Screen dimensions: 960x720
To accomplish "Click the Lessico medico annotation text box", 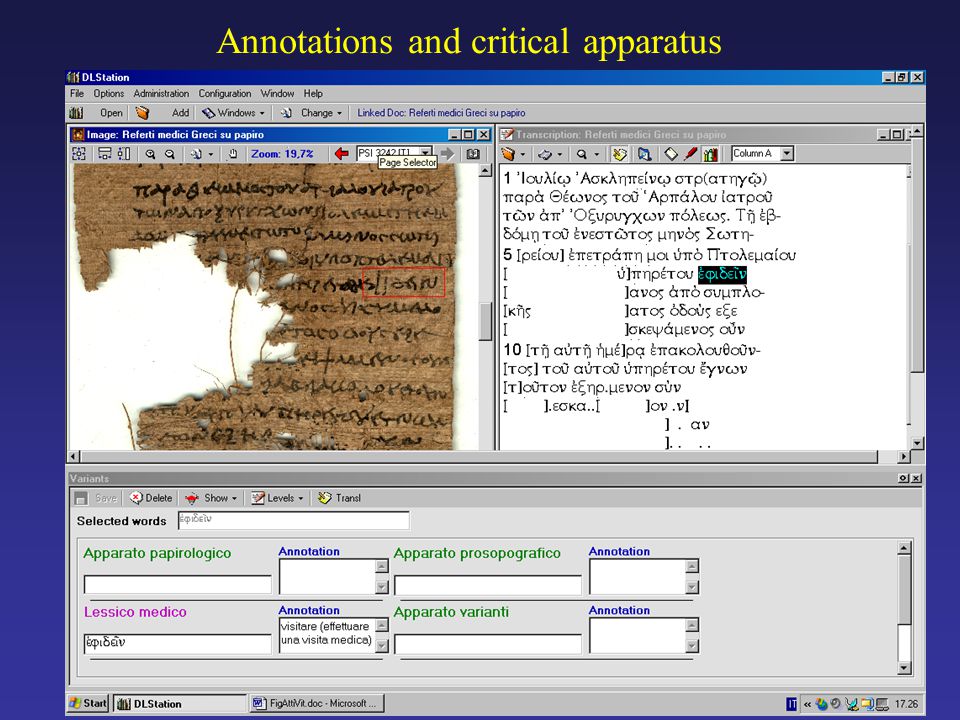I will (x=327, y=634).
